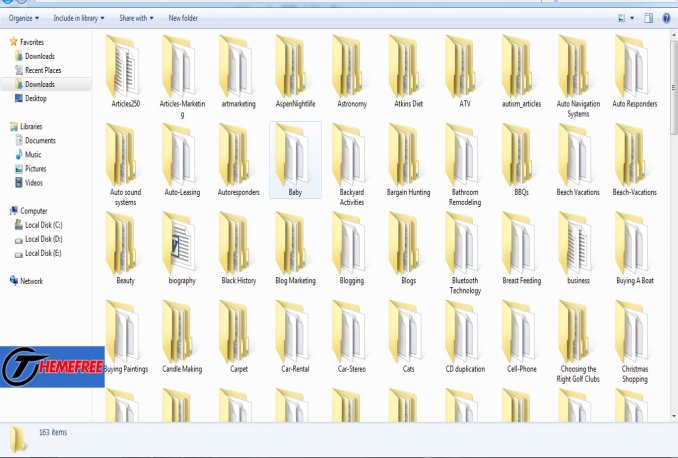Choose the Candle Making folder
Viewport: 678px width, 458px height.
click(181, 332)
